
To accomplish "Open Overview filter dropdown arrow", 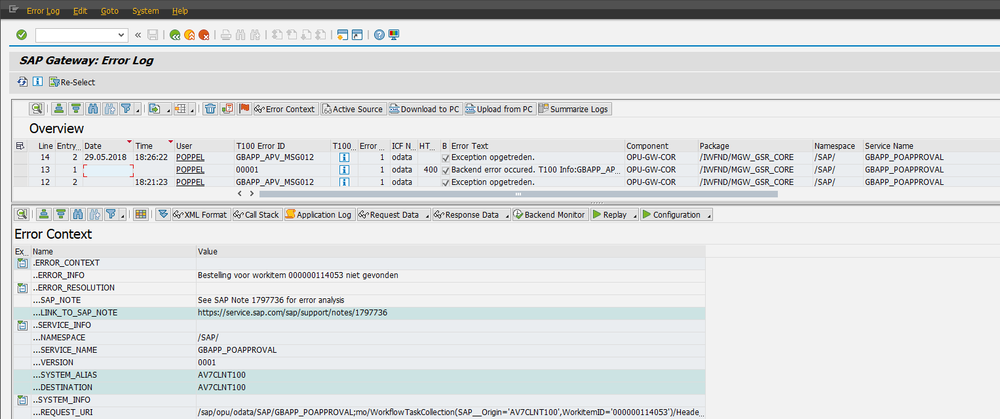I will tap(138, 110).
